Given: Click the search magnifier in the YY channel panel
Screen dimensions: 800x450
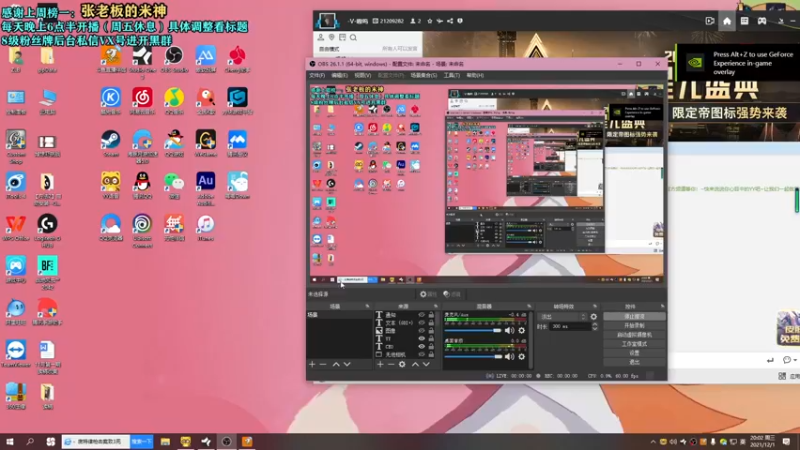Looking at the screenshot, I should click(353, 37).
